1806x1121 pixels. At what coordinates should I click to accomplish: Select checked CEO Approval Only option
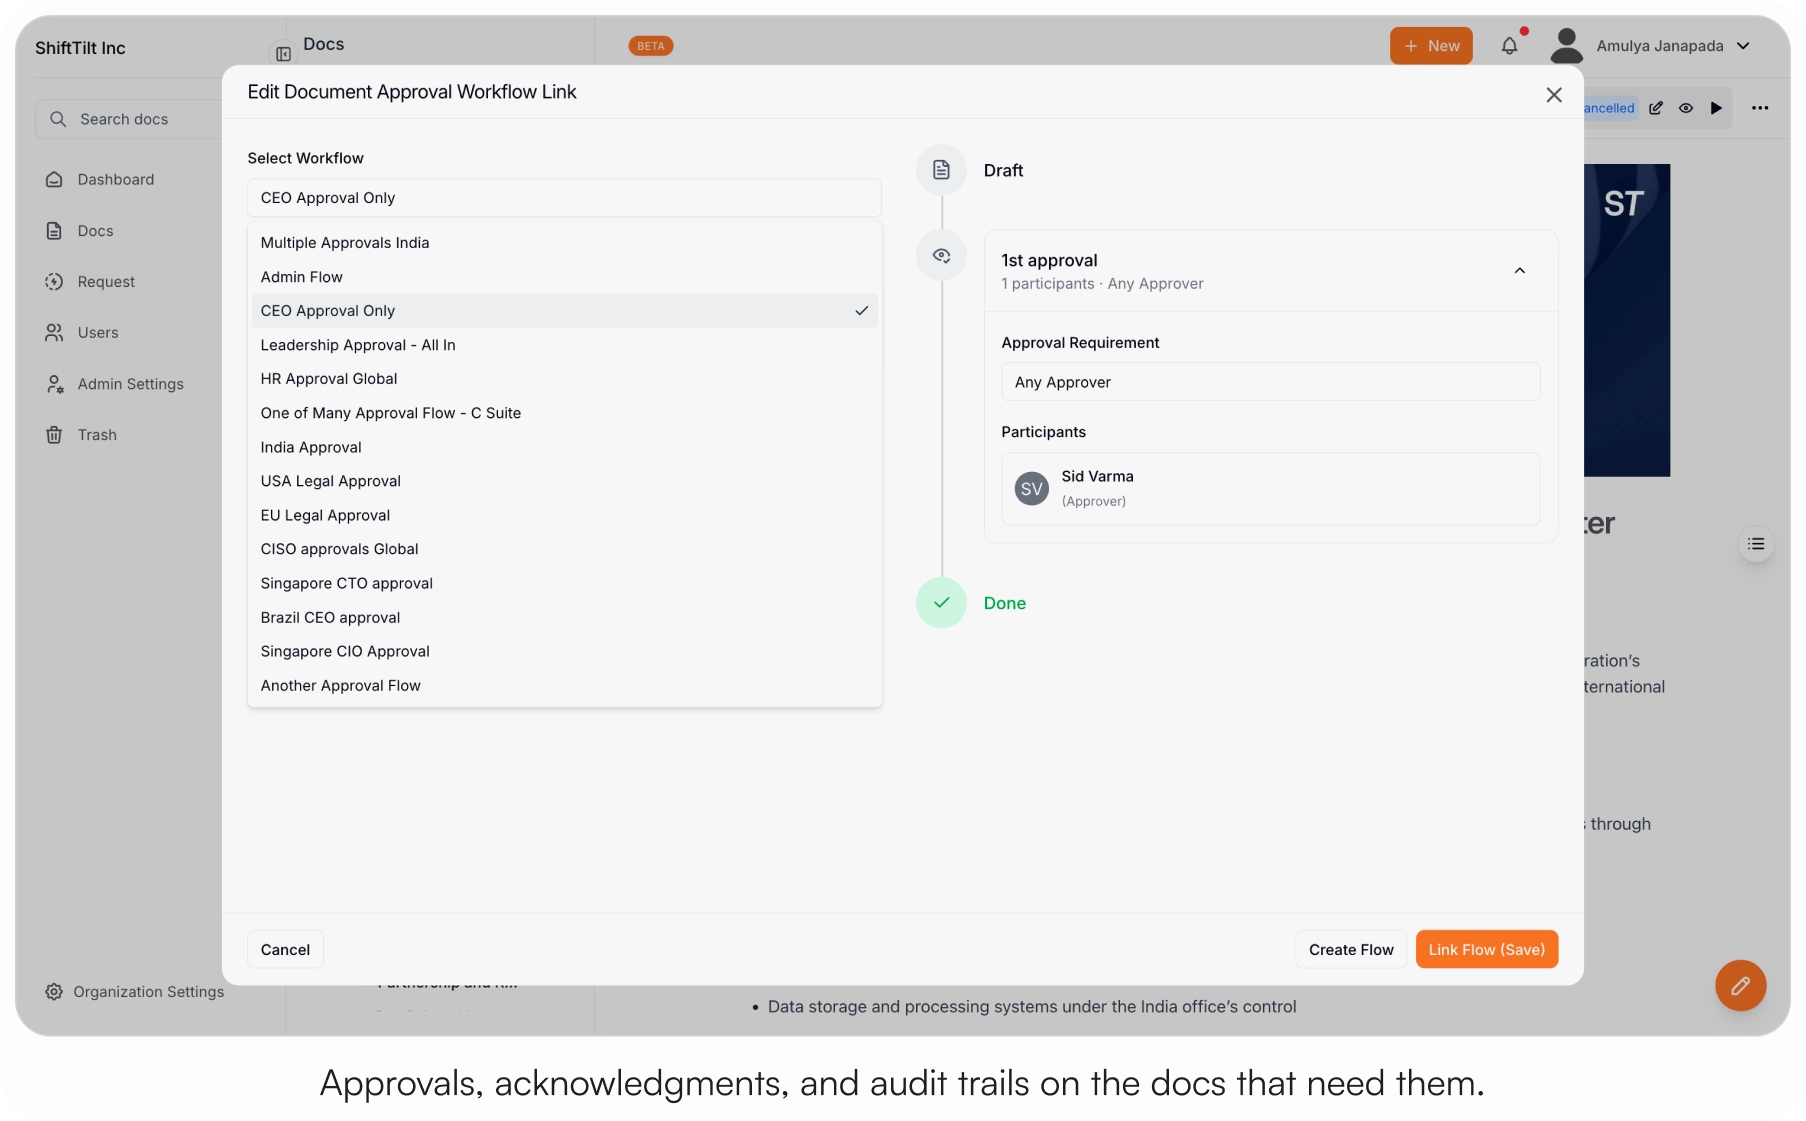pyautogui.click(x=564, y=311)
